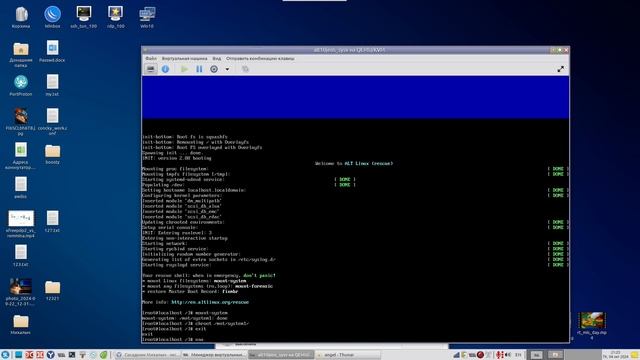Open the Домашняя папка home folder icon
Screen dimensions: 640x360
pyautogui.click(x=21, y=54)
